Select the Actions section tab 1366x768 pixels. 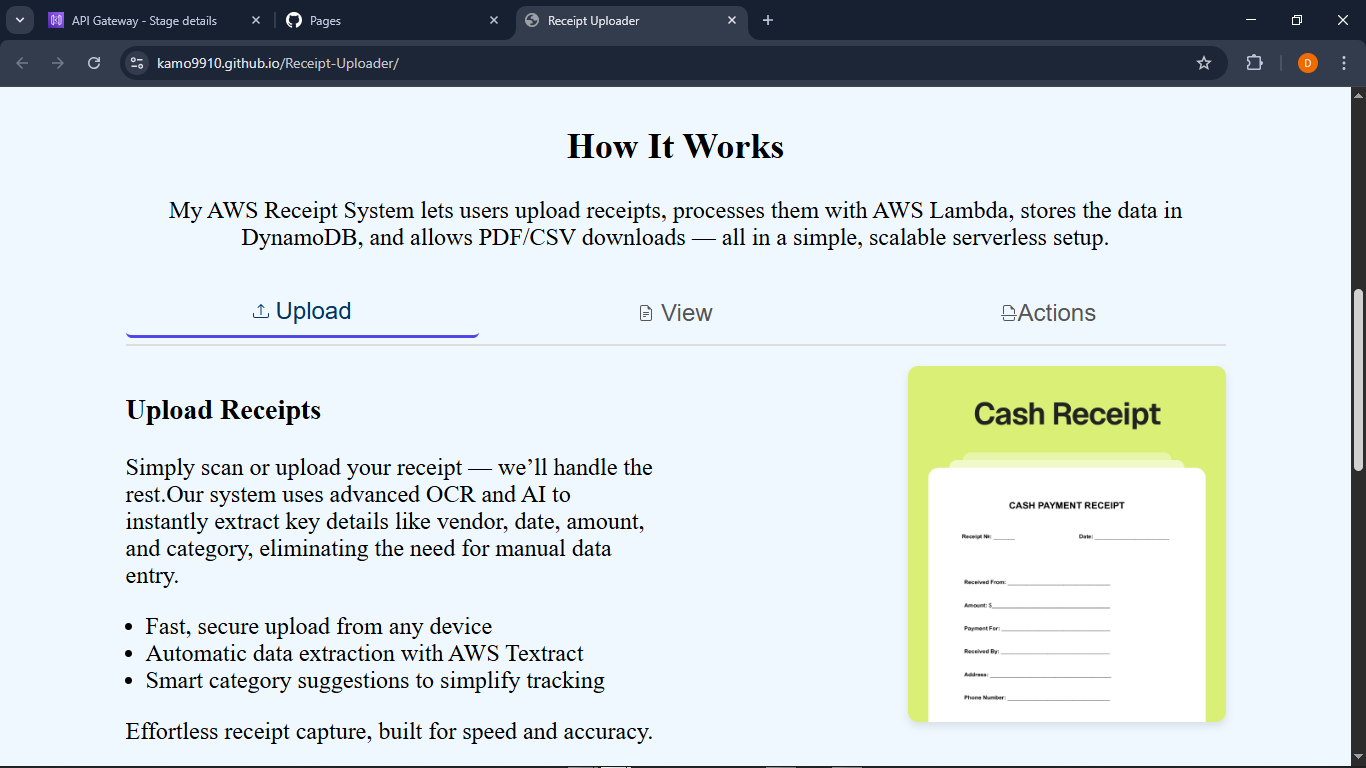1048,313
